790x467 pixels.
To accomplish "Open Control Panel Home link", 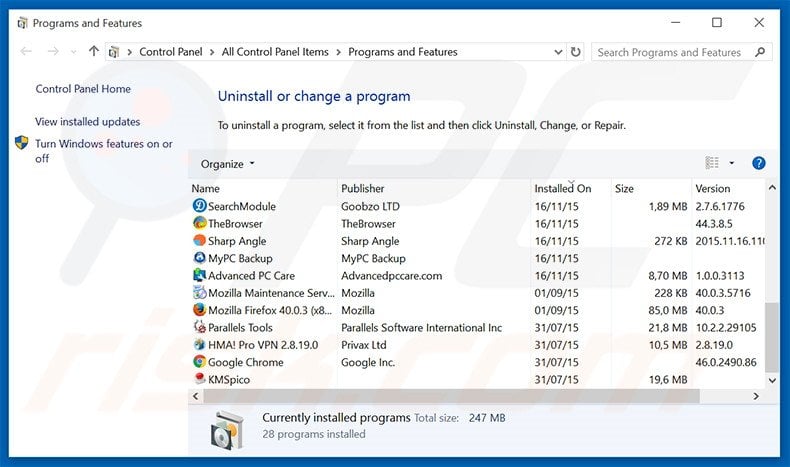I will click(83, 89).
